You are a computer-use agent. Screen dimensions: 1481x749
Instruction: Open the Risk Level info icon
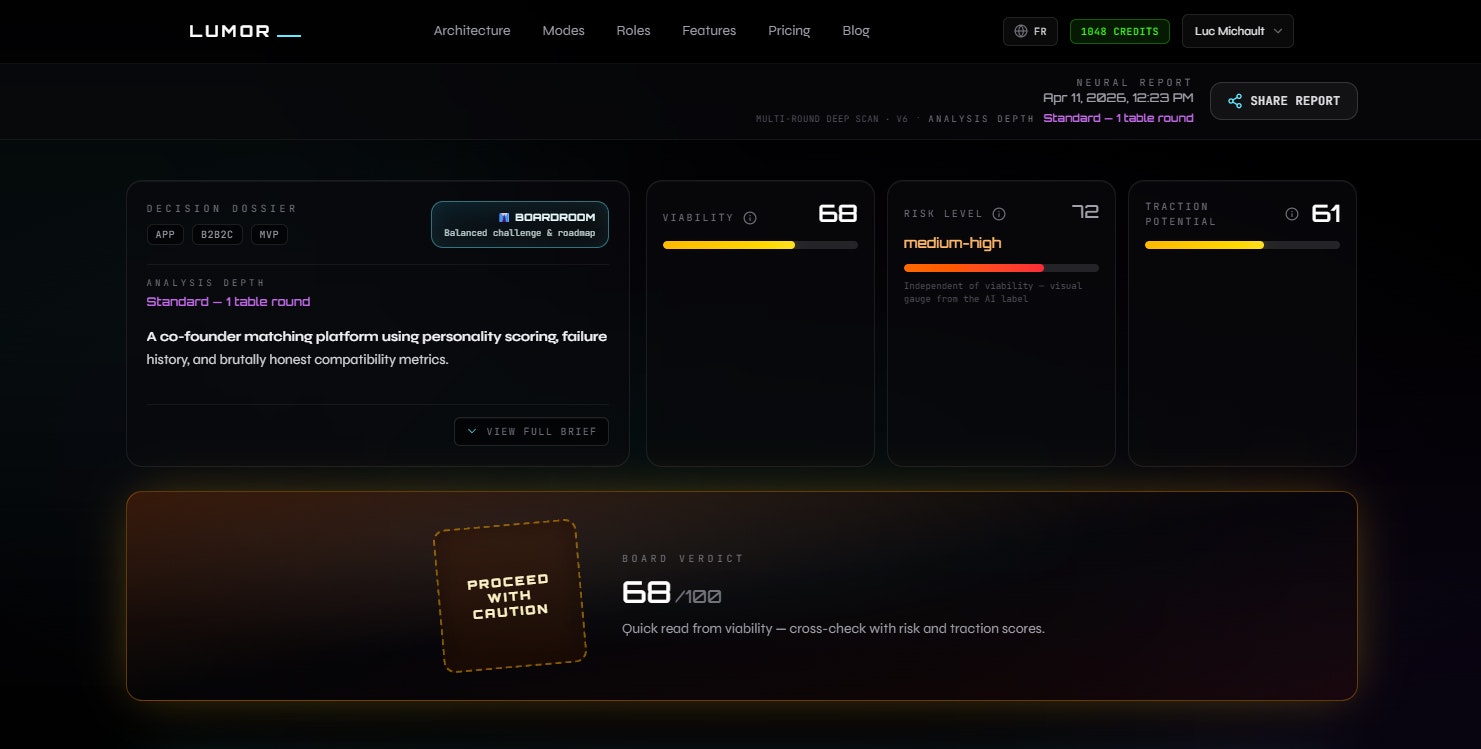pos(999,214)
